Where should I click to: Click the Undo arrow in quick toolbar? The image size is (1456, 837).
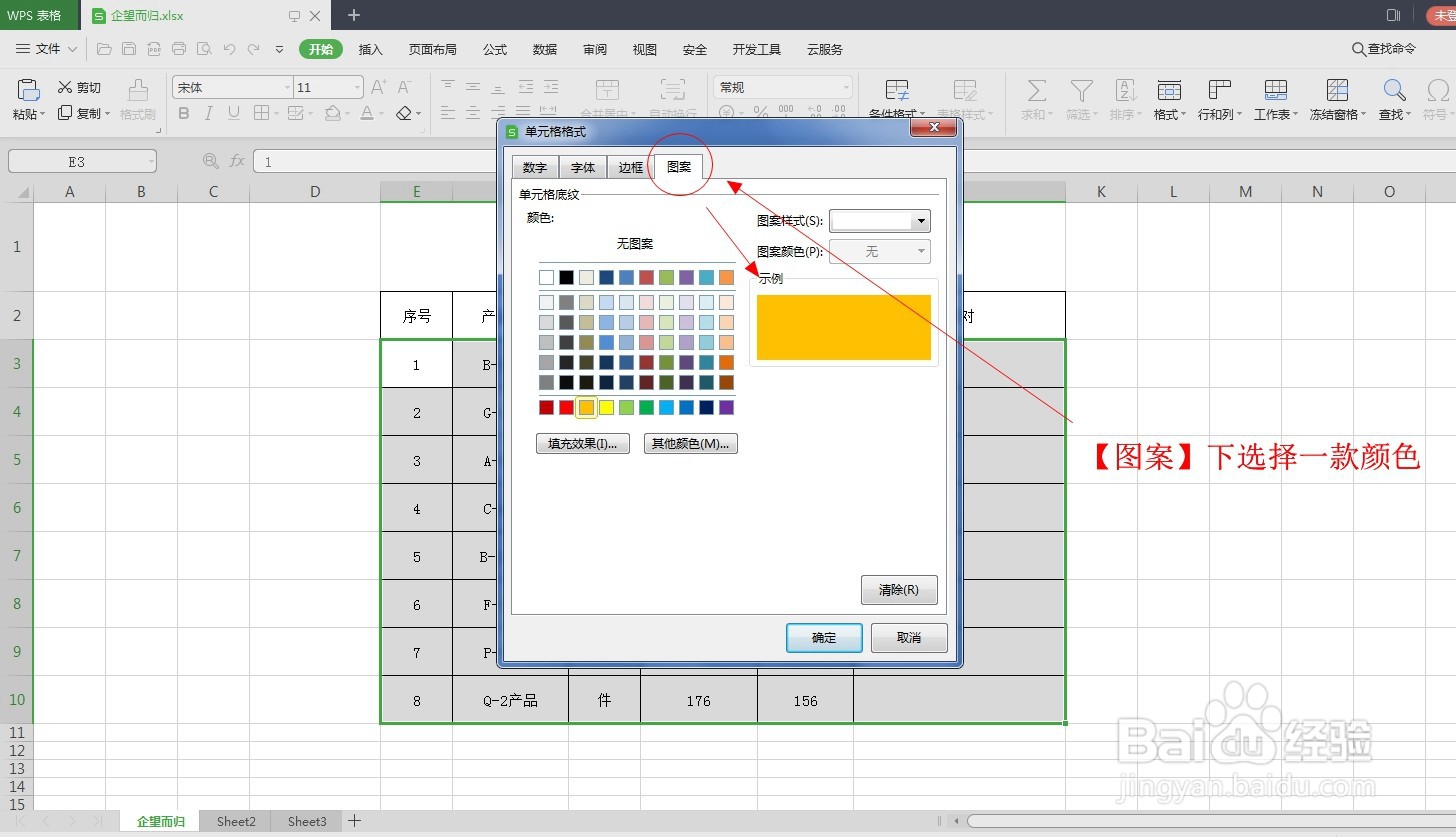(x=229, y=49)
